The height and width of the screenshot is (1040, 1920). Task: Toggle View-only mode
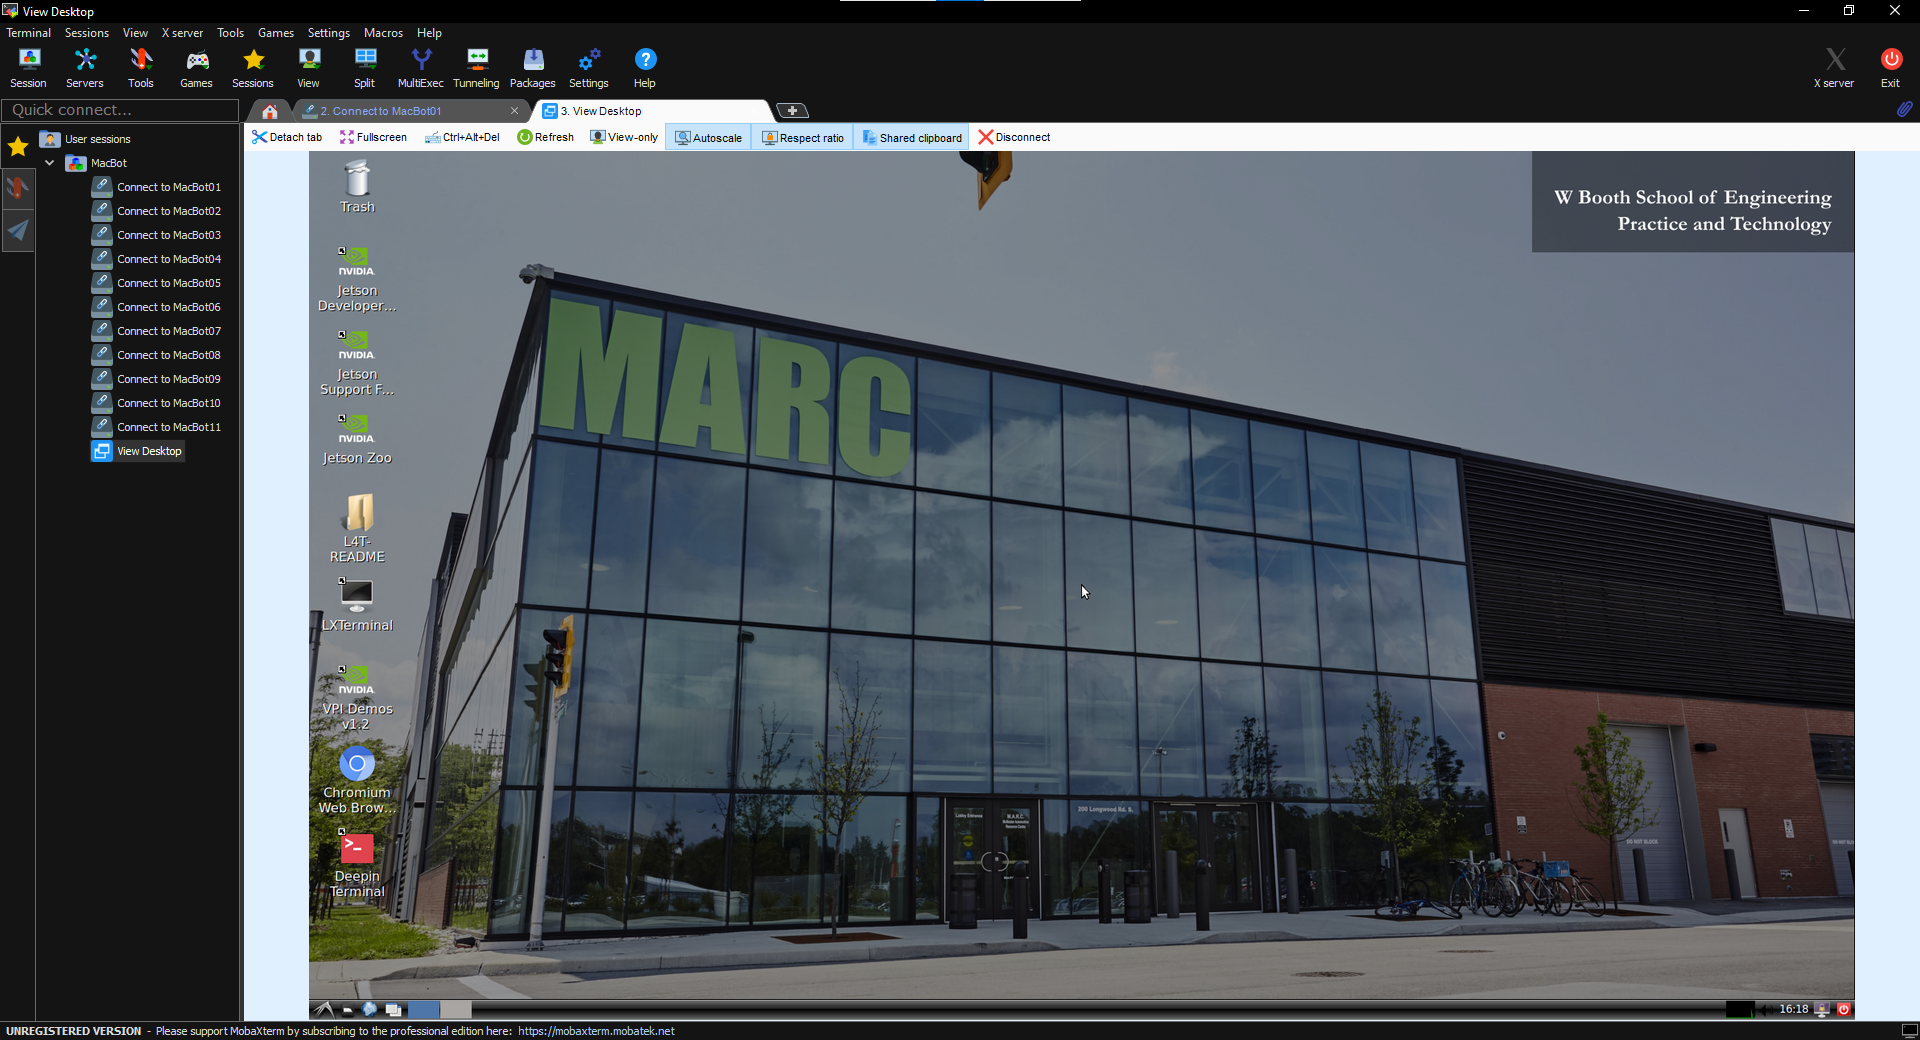624,138
